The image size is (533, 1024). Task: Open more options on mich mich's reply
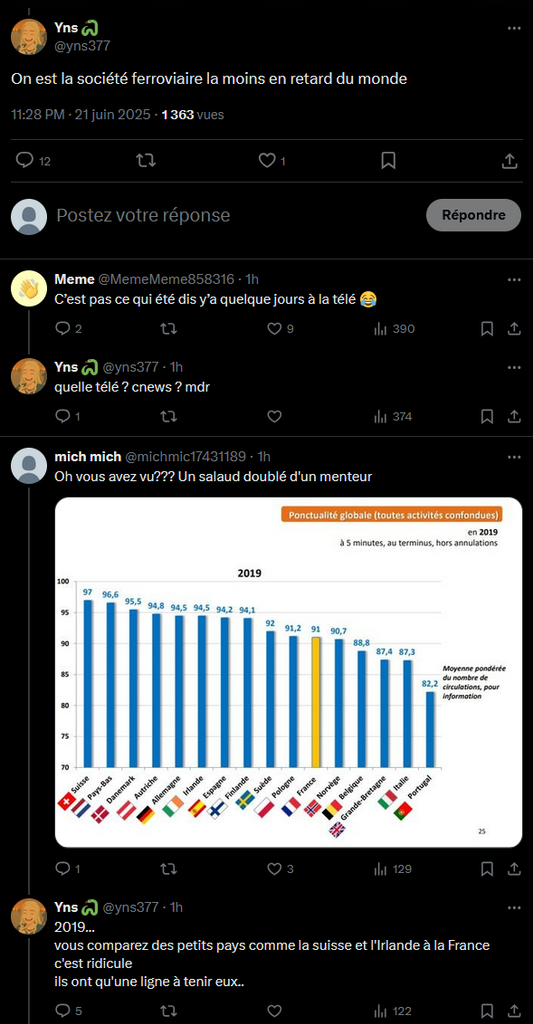click(514, 456)
